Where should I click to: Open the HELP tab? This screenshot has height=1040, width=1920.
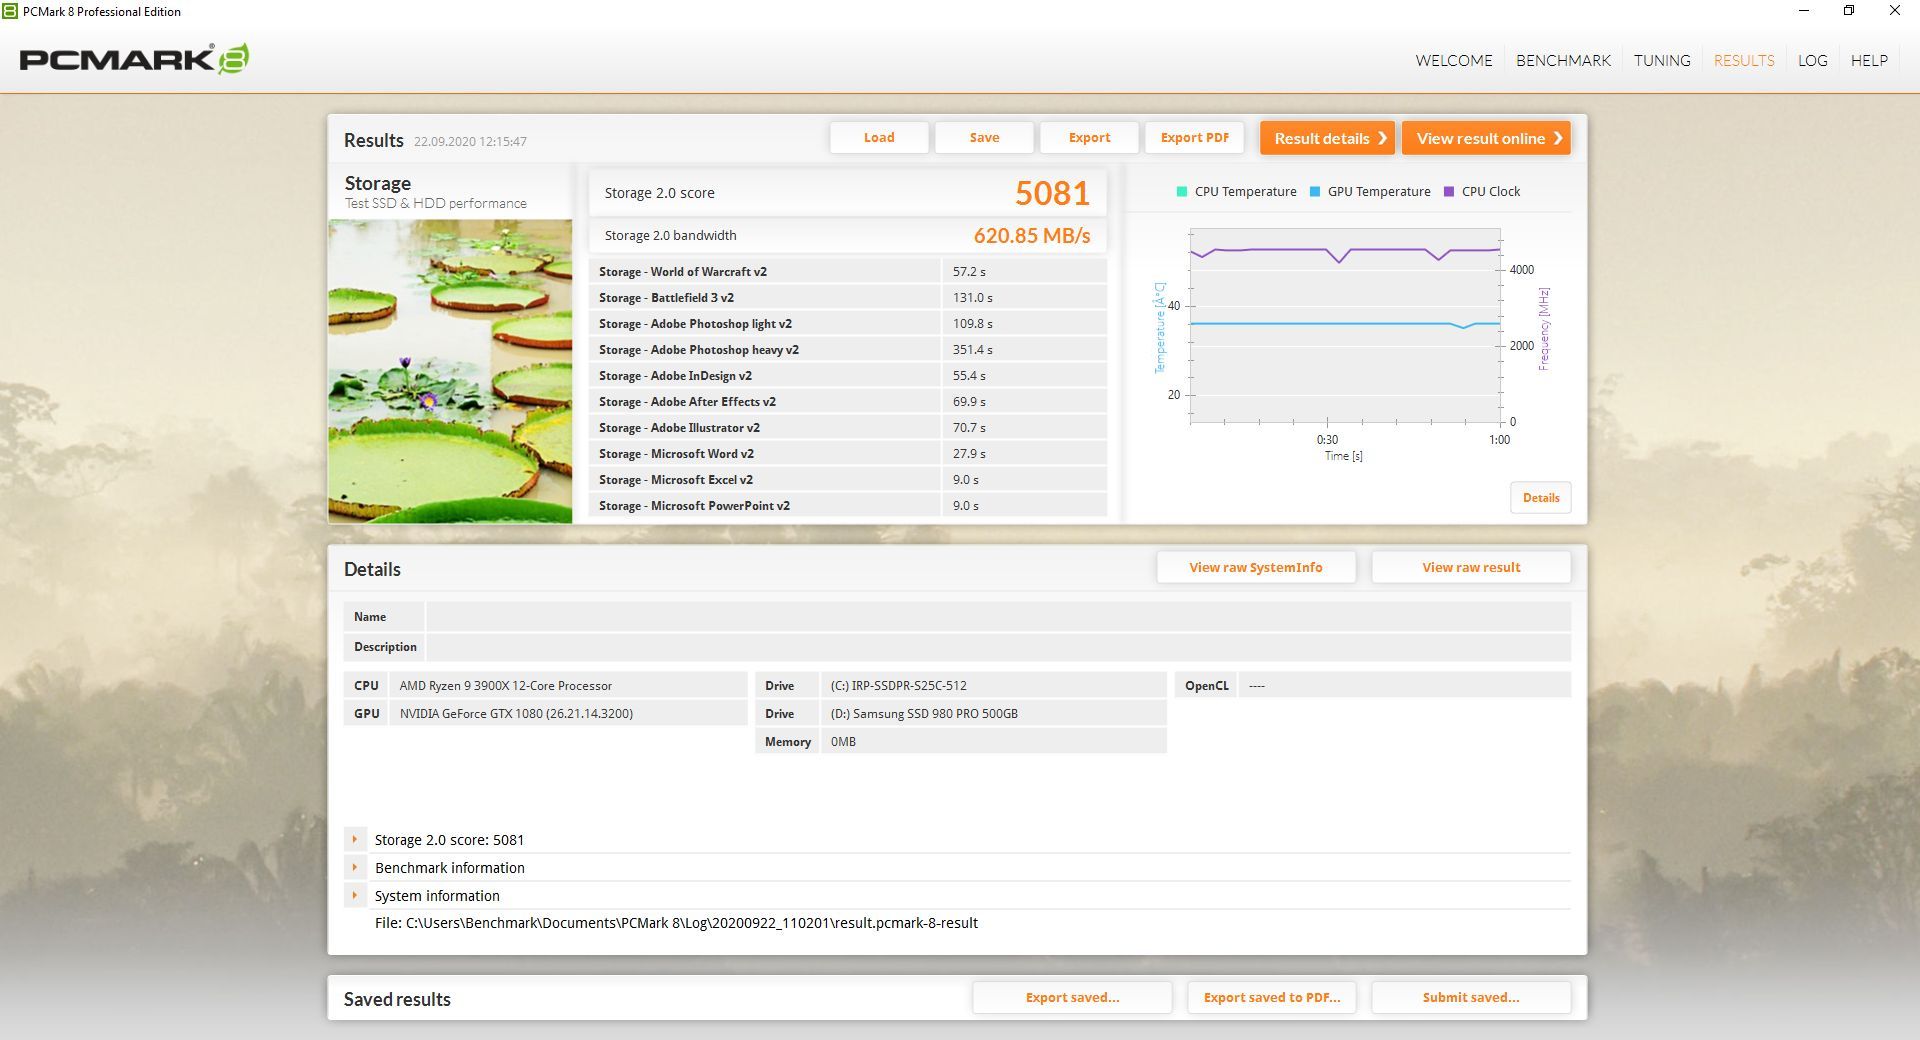click(x=1869, y=60)
